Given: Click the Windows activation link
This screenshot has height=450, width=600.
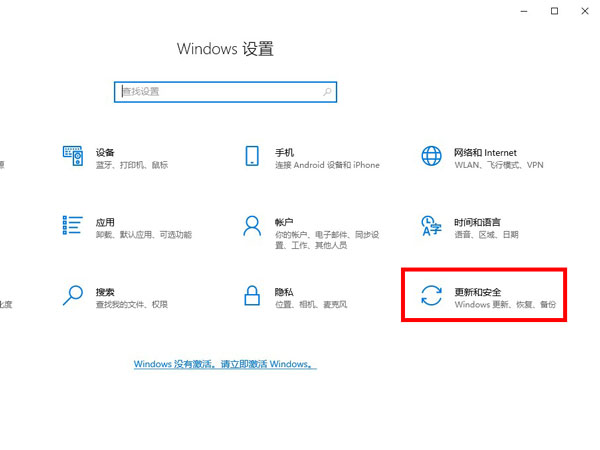Looking at the screenshot, I should tap(225, 364).
